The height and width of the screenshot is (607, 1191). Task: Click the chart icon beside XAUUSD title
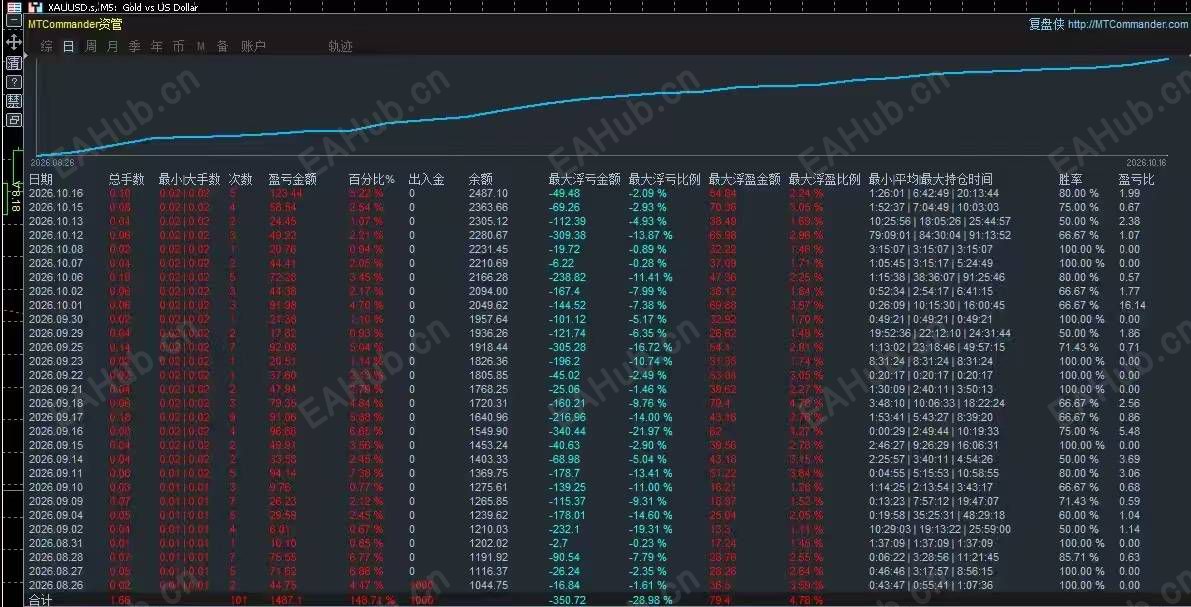35,7
